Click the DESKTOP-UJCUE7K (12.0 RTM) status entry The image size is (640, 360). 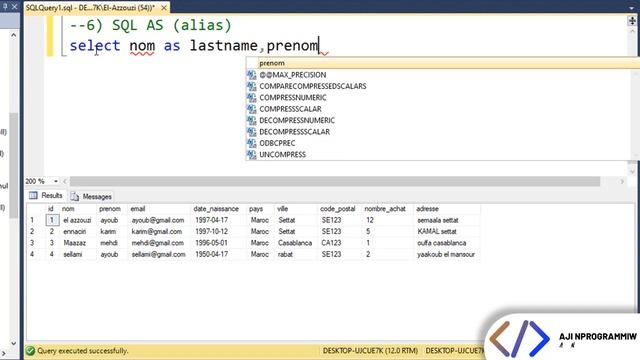370,351
